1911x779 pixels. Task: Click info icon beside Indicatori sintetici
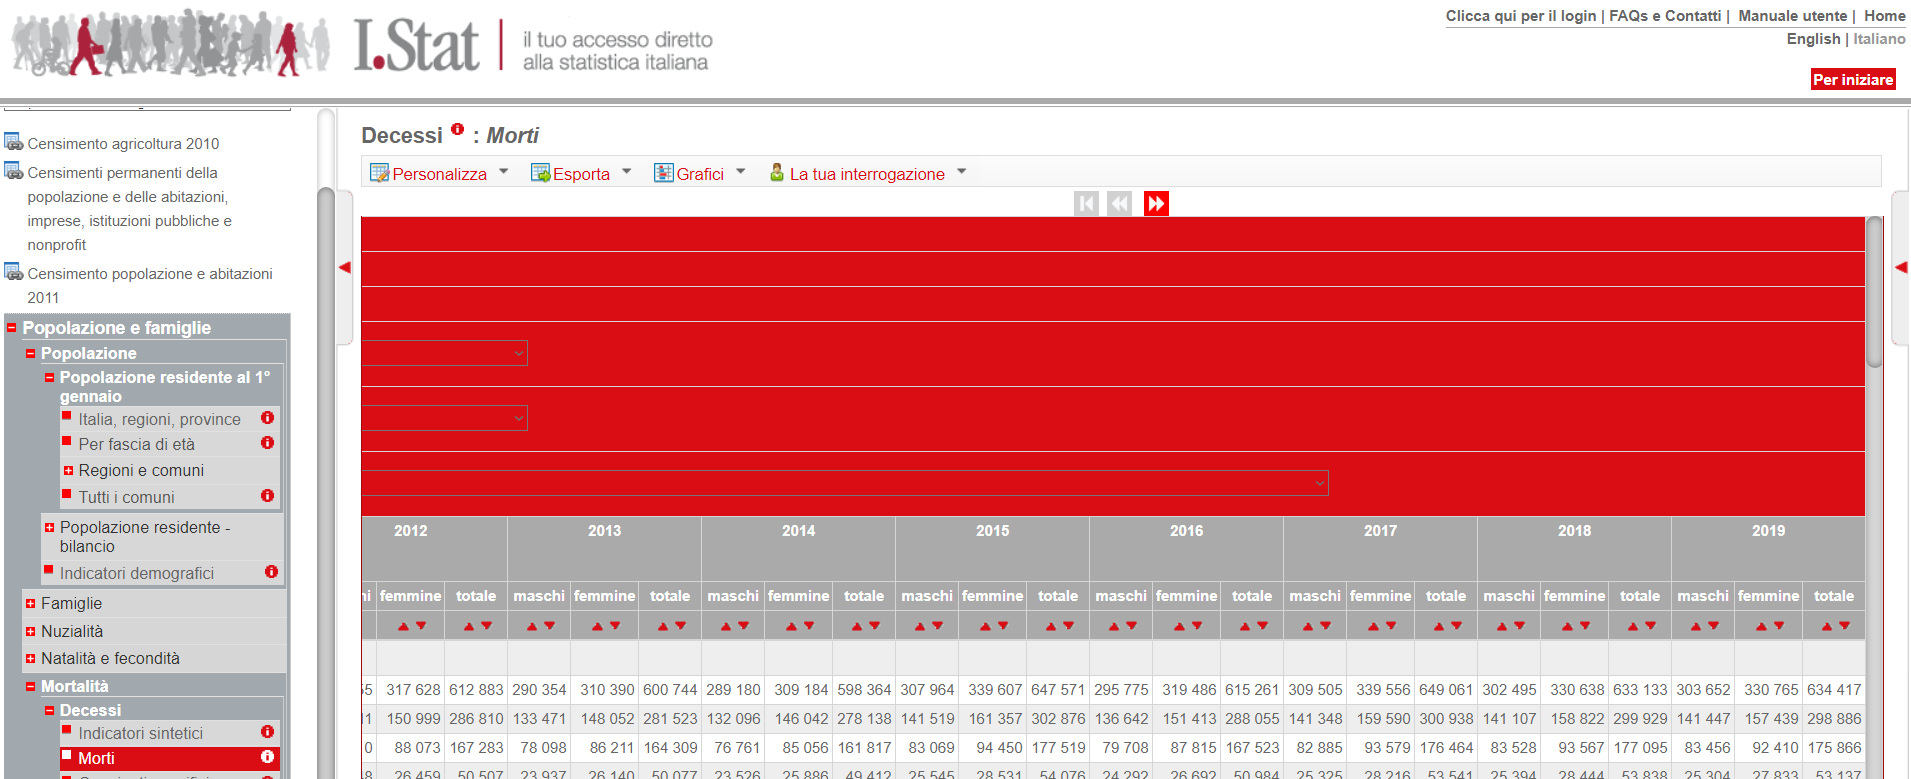(x=267, y=732)
